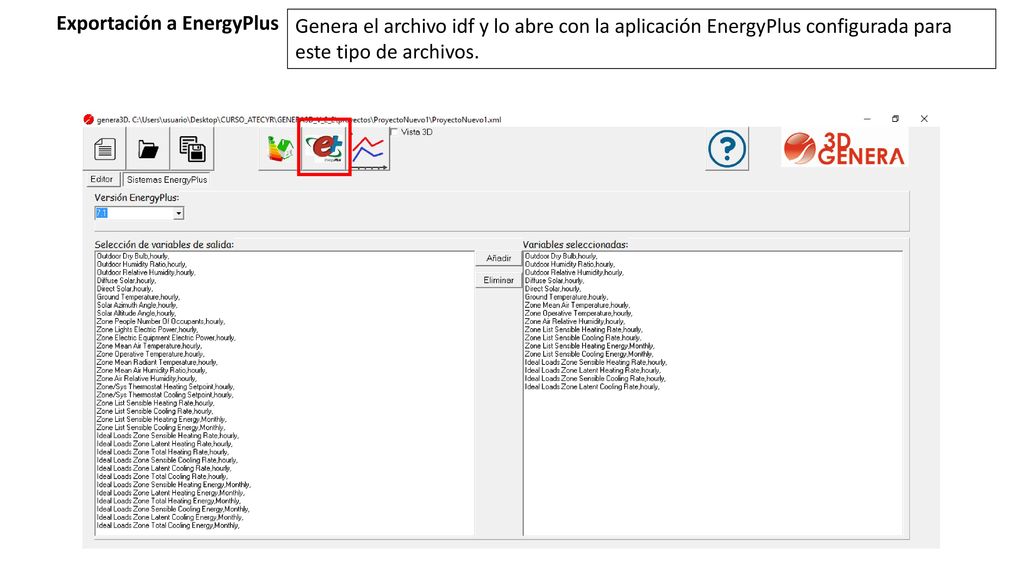This screenshot has width=1024, height=576.
Task: Select Ideal Loads Zone Total Heating Energy,Monthly row
Action: pos(169,501)
